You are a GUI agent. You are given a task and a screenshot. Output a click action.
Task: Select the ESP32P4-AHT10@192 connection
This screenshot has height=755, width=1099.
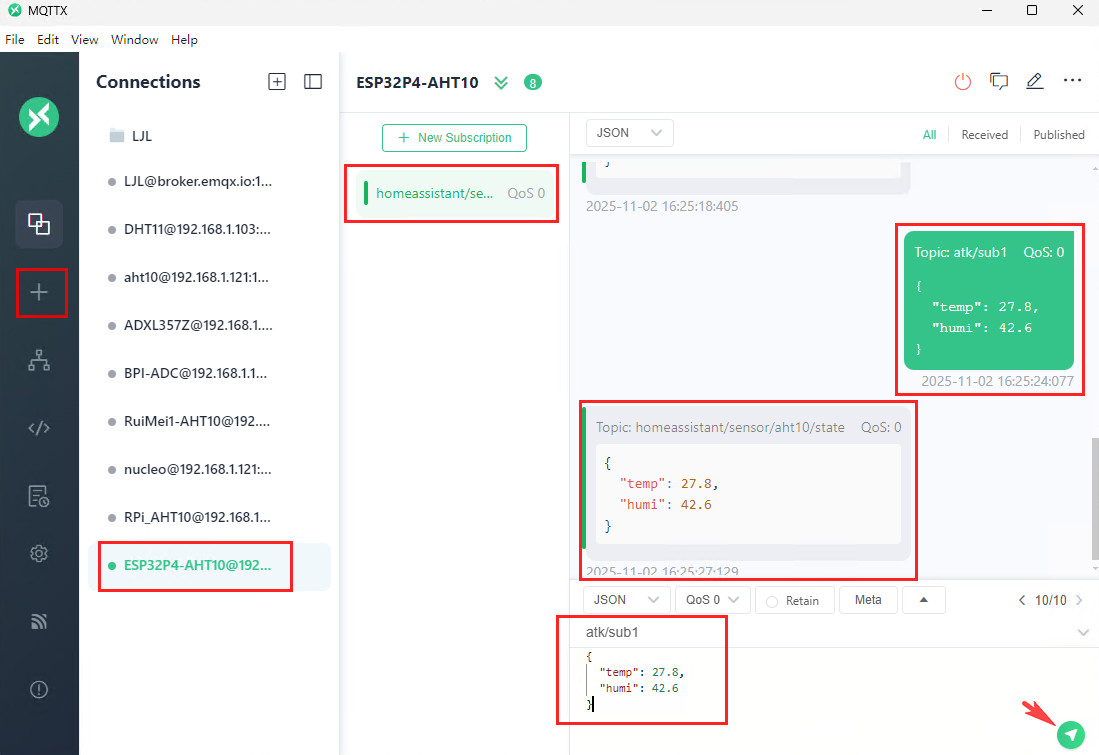(210, 566)
